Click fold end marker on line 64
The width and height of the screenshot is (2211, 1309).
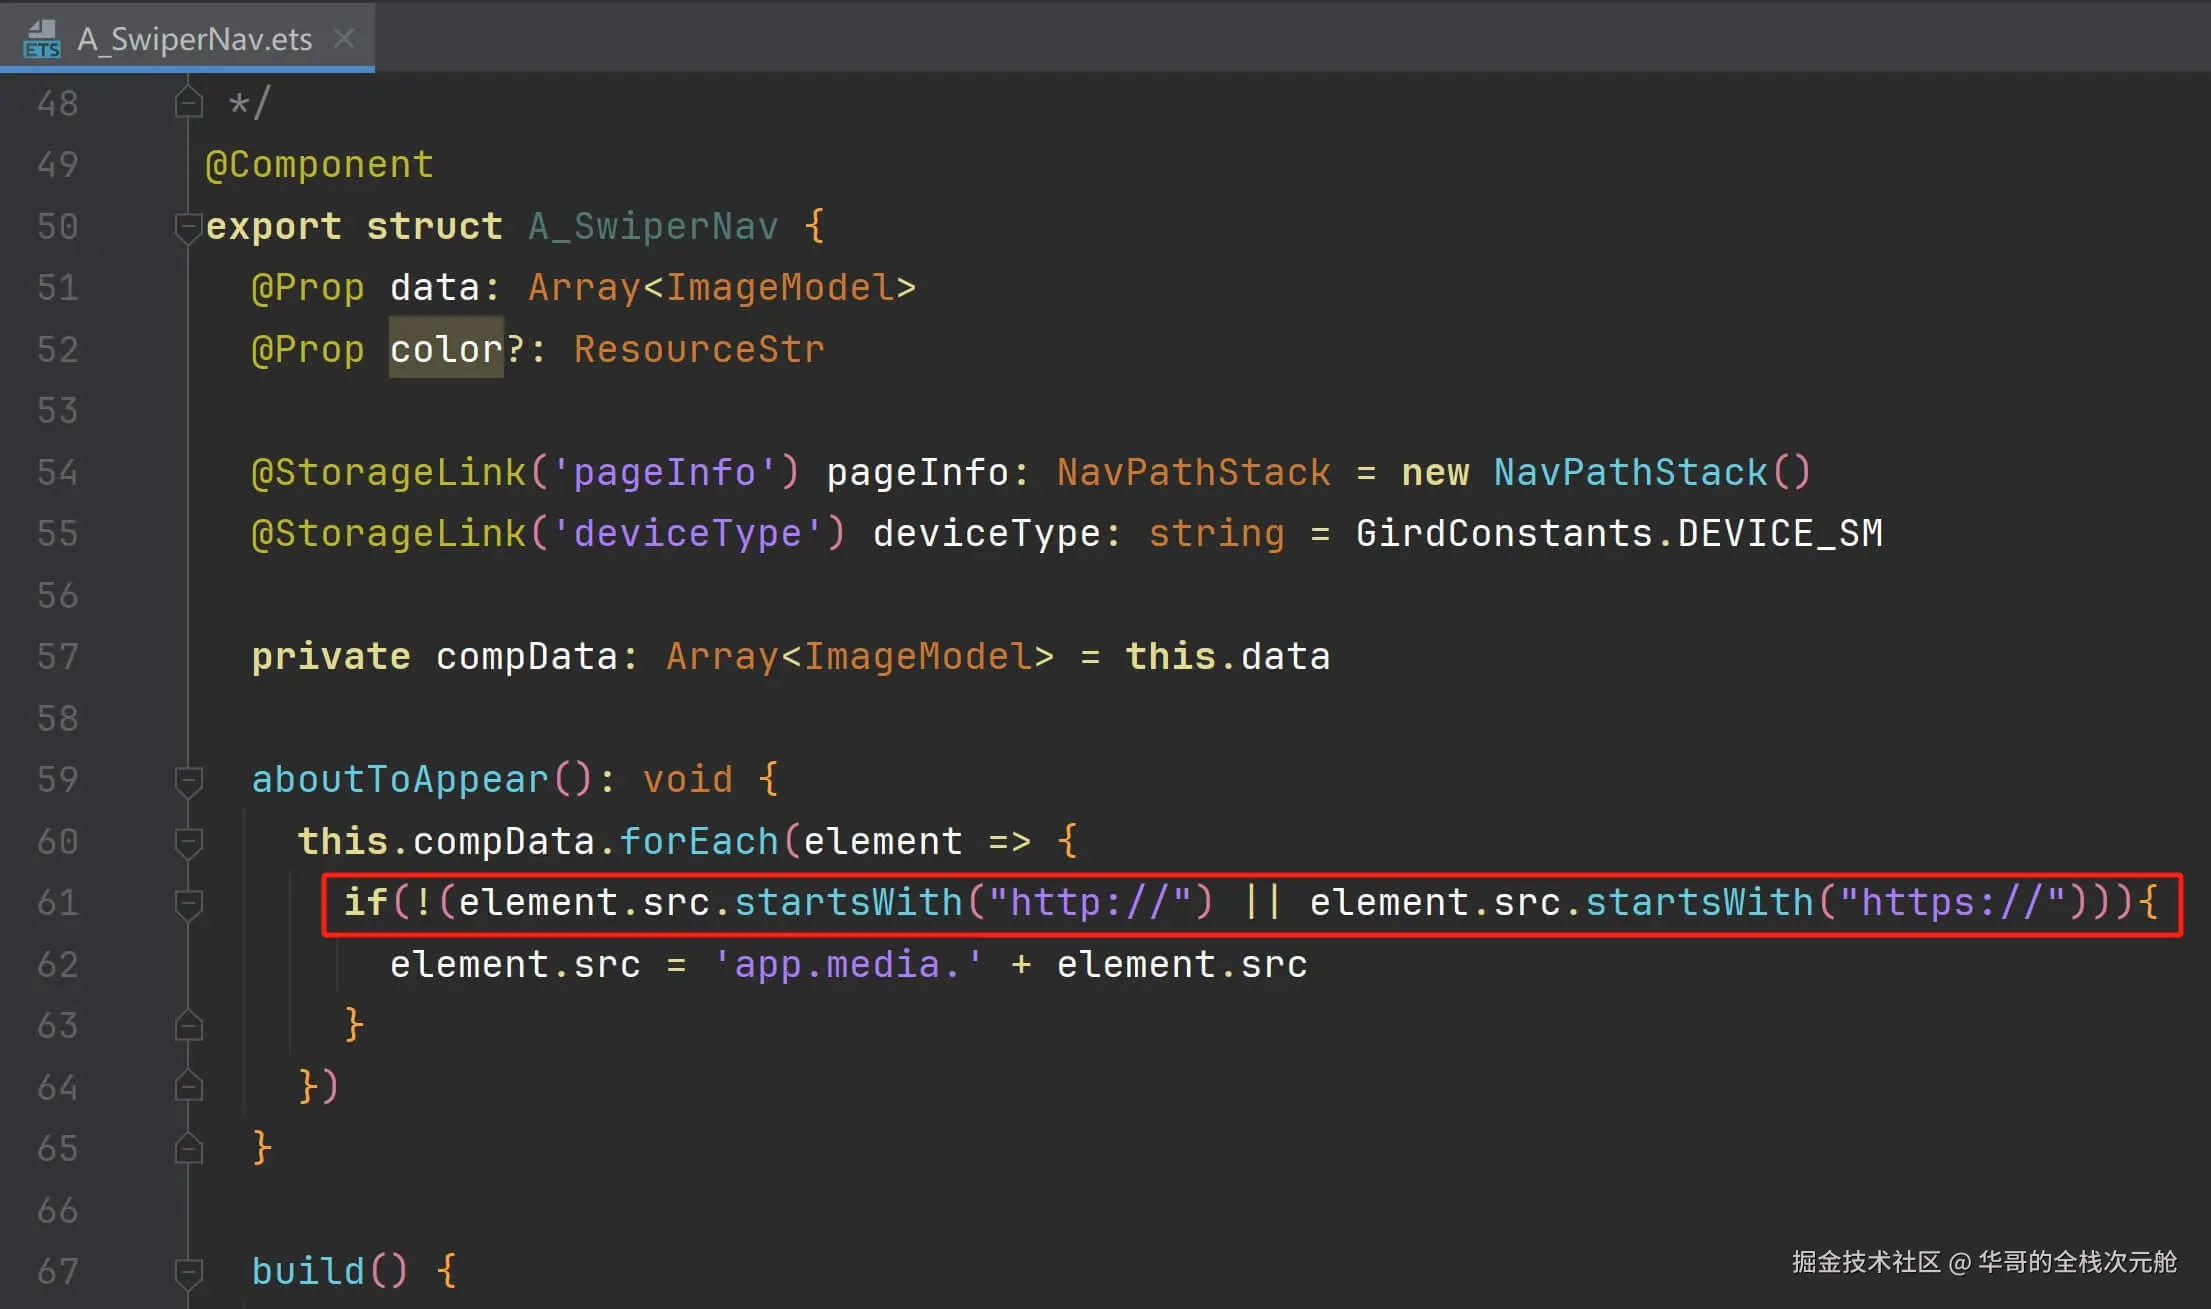188,1087
